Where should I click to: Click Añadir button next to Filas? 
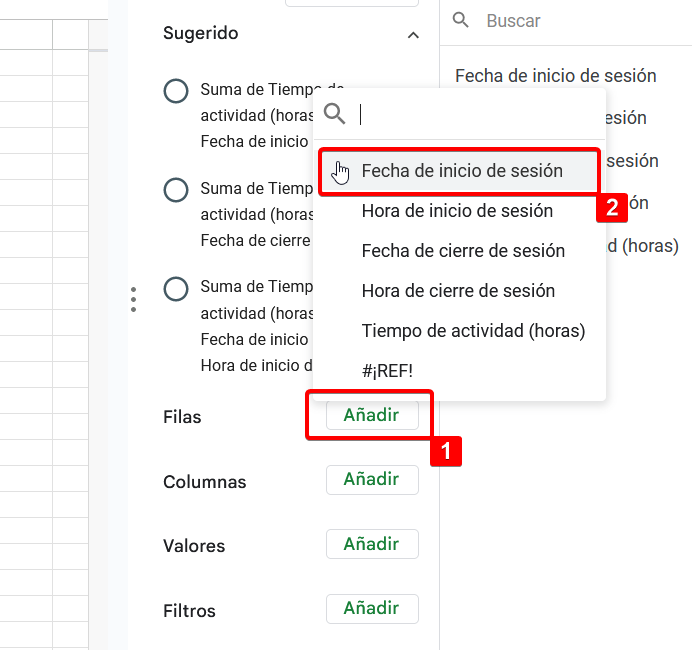click(x=371, y=415)
